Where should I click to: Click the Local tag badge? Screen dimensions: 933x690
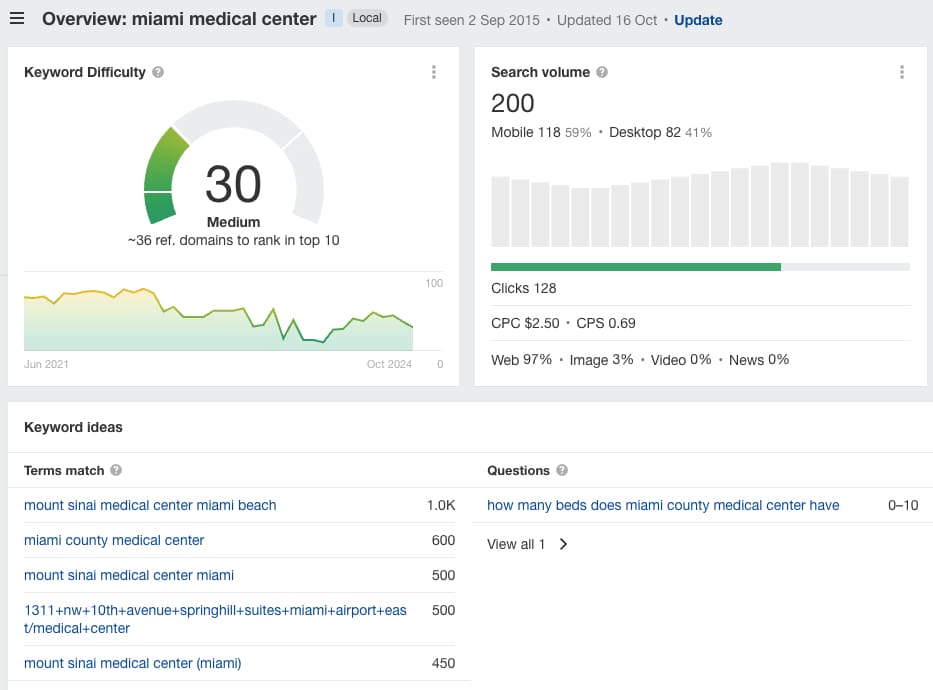[x=367, y=18]
